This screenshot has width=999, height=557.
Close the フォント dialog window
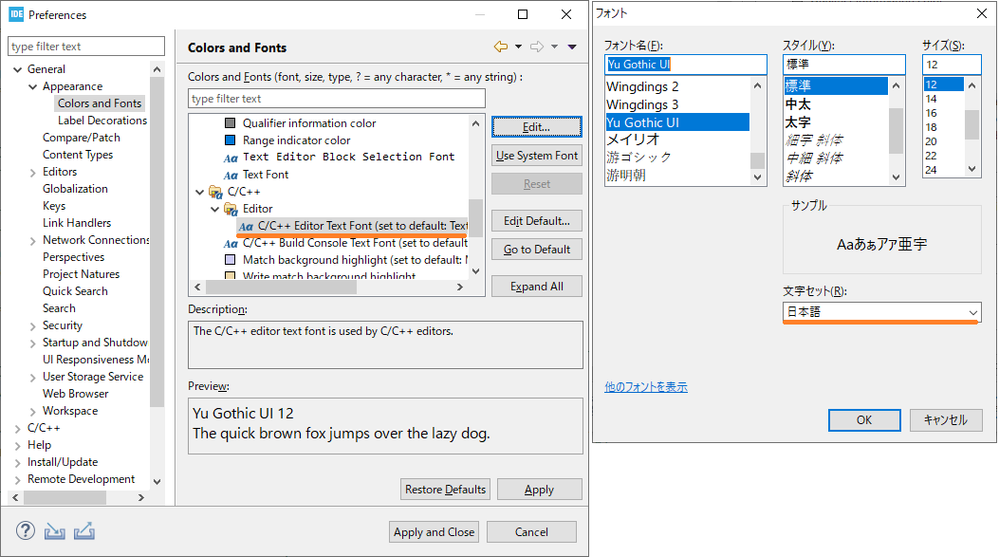click(x=982, y=13)
